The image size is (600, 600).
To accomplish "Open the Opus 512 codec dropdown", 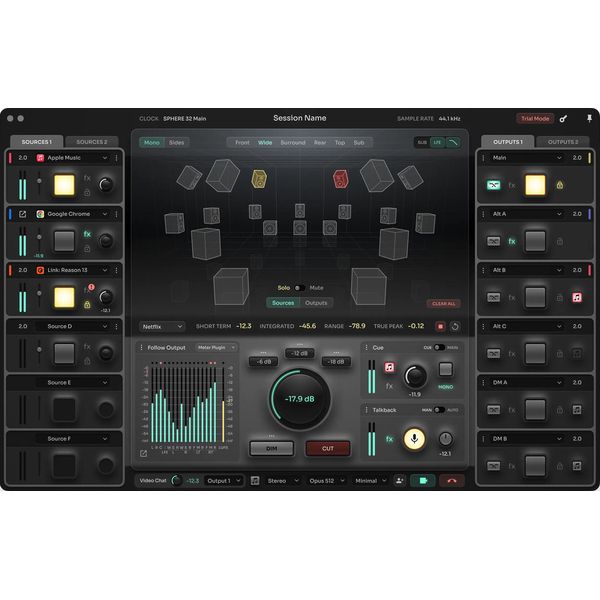I will [x=328, y=480].
